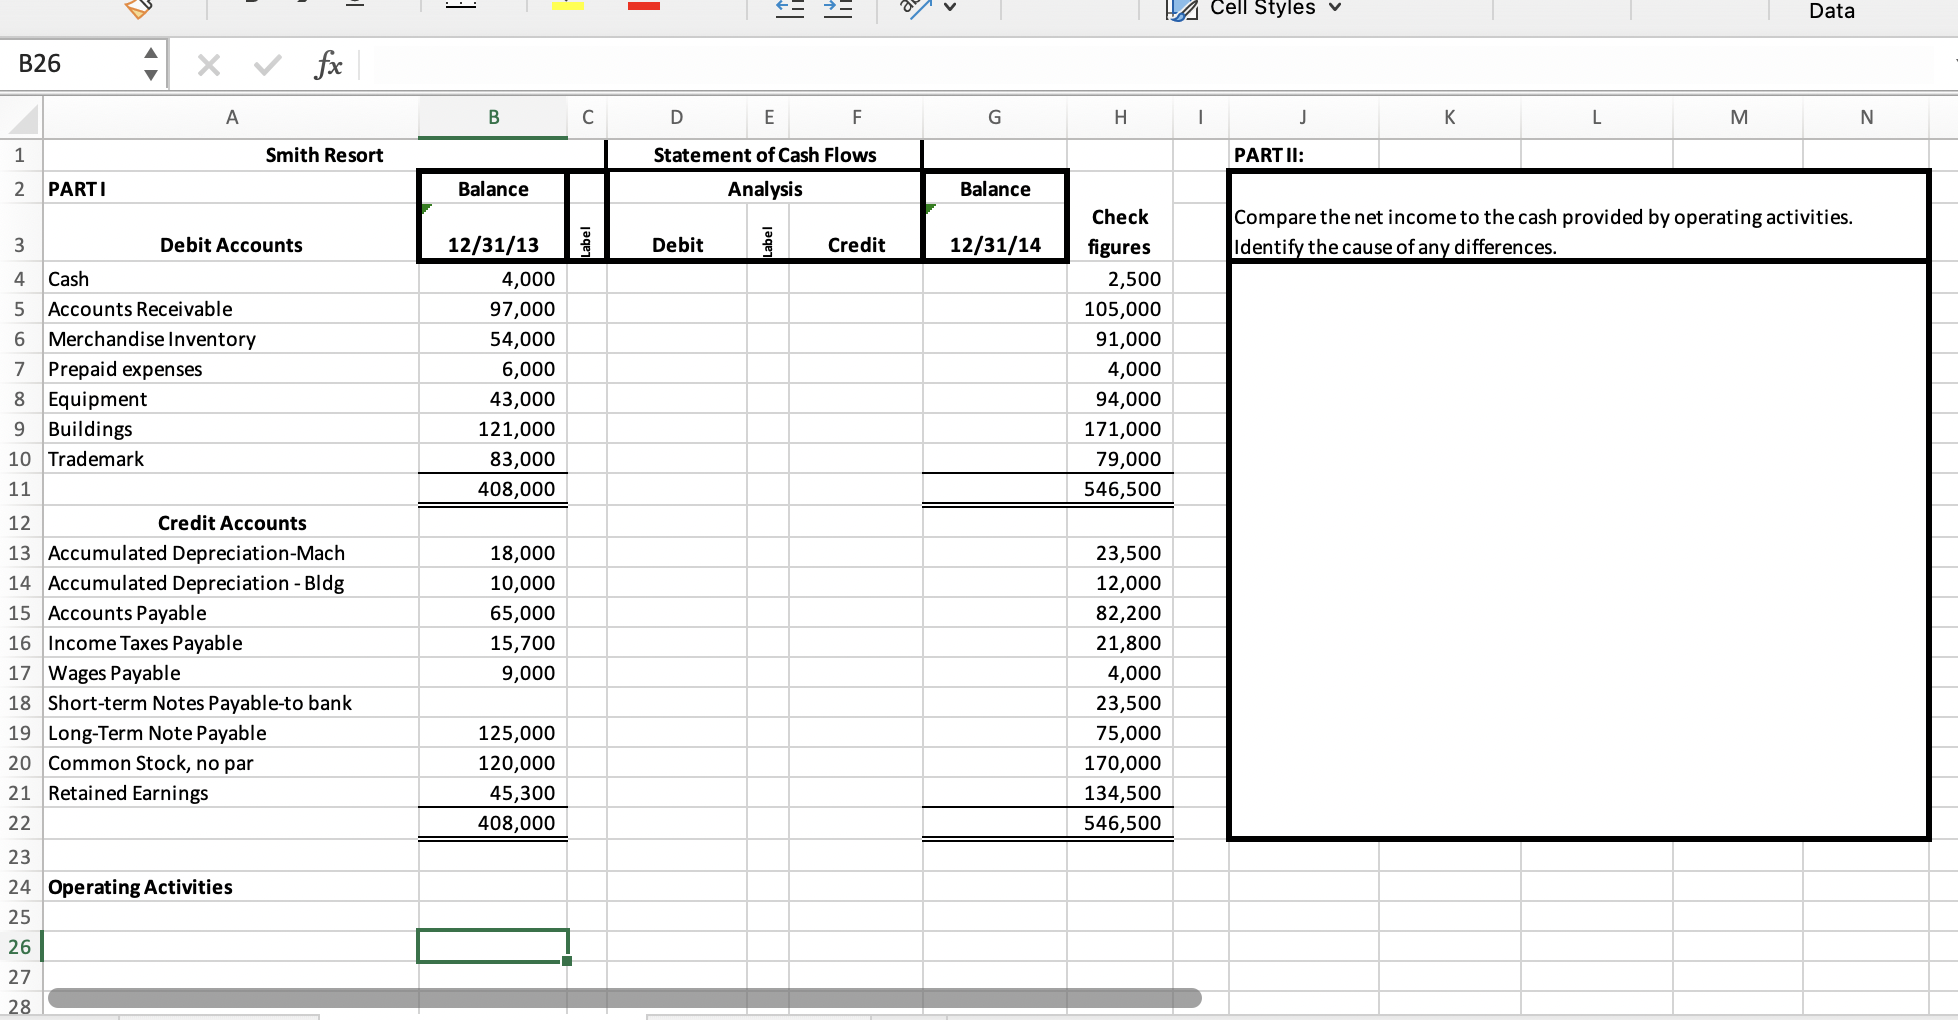The image size is (1958, 1020).
Task: Click the formula bar cancel X button
Action: [208, 64]
